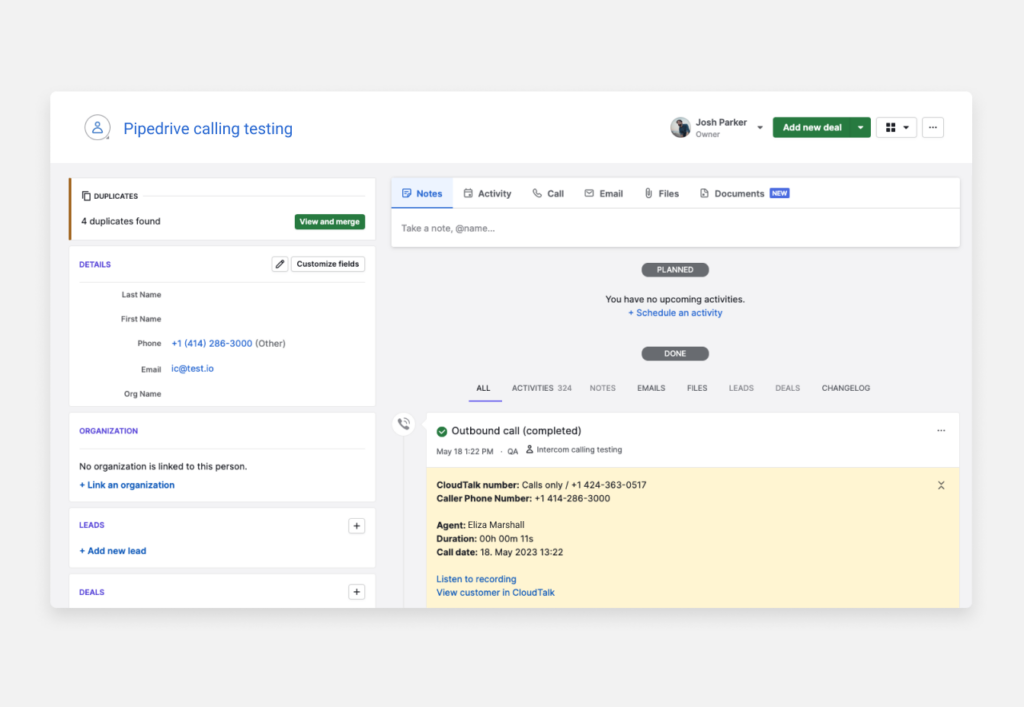Click the Take a note input field
The height and width of the screenshot is (707, 1024).
pyautogui.click(x=675, y=228)
